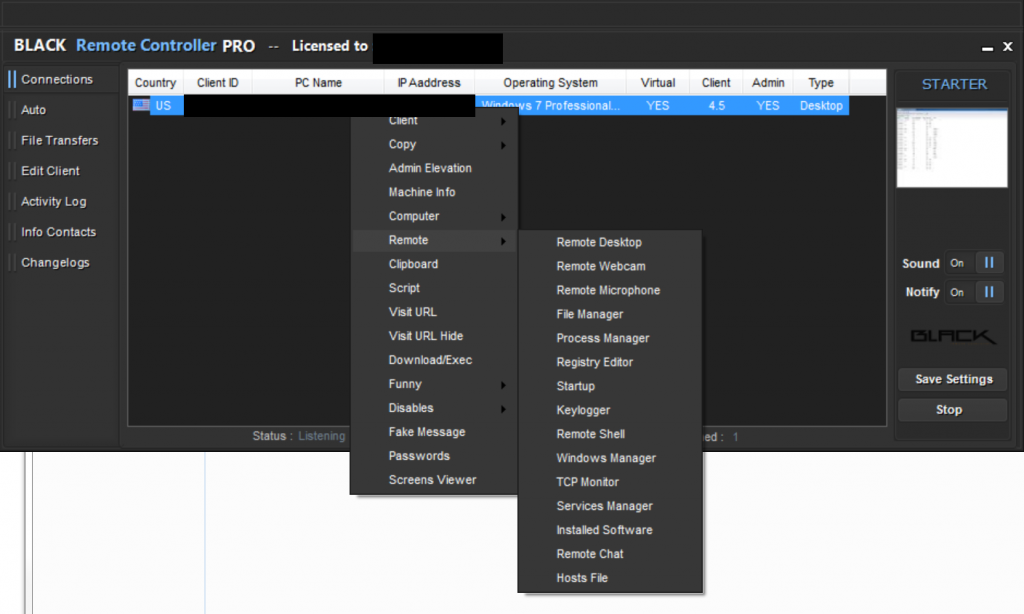Open Process Manager from the submenu

click(610, 338)
